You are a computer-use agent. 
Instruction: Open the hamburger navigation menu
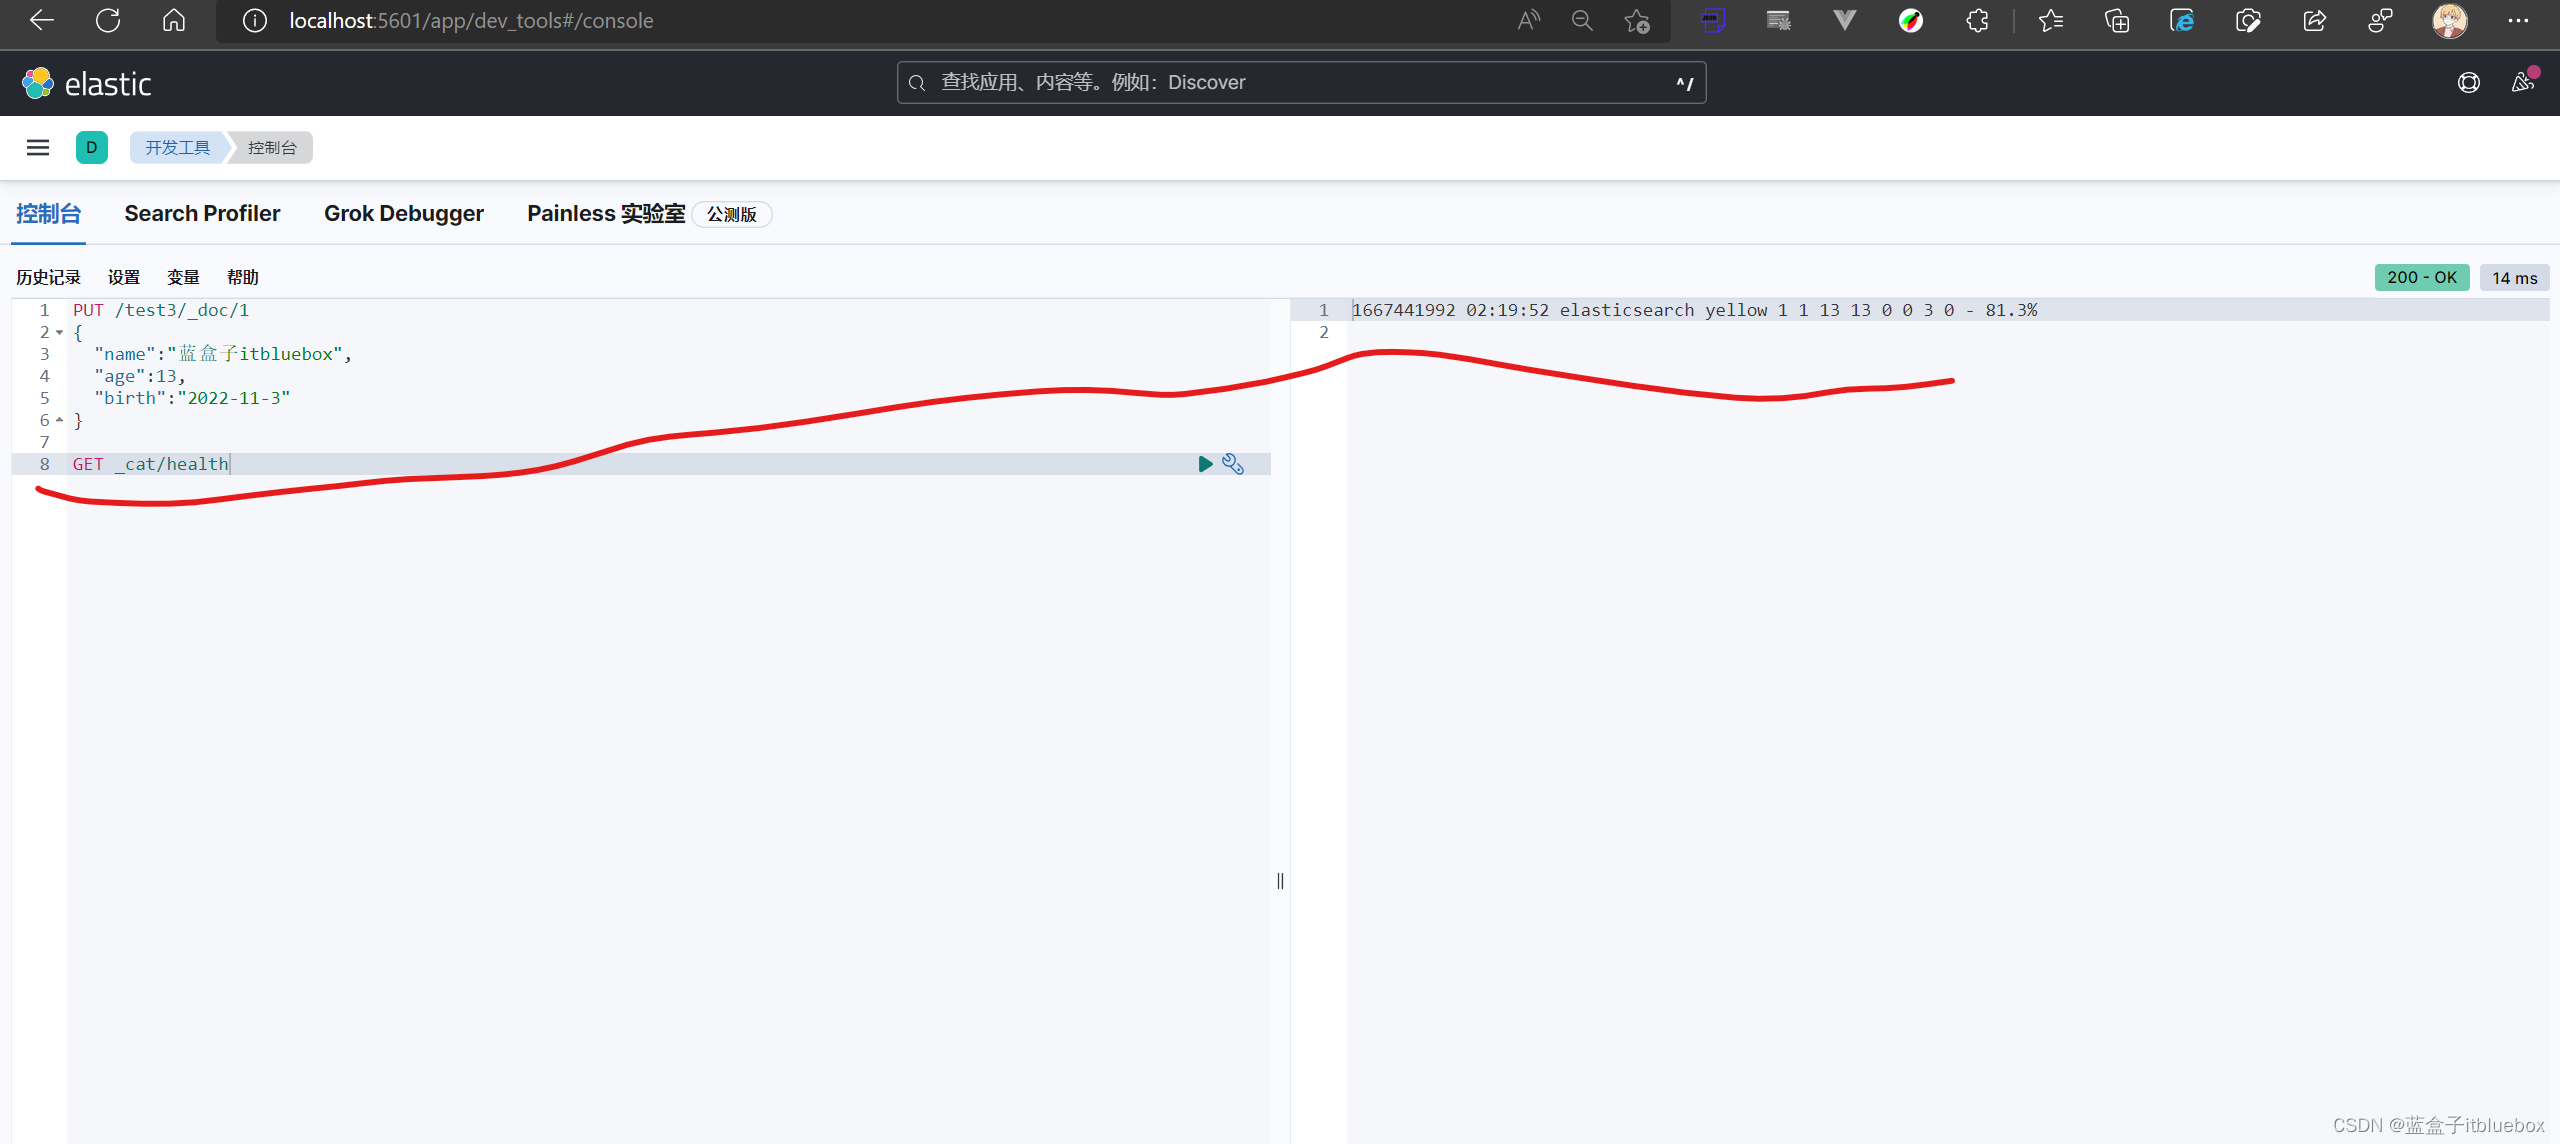[x=38, y=148]
